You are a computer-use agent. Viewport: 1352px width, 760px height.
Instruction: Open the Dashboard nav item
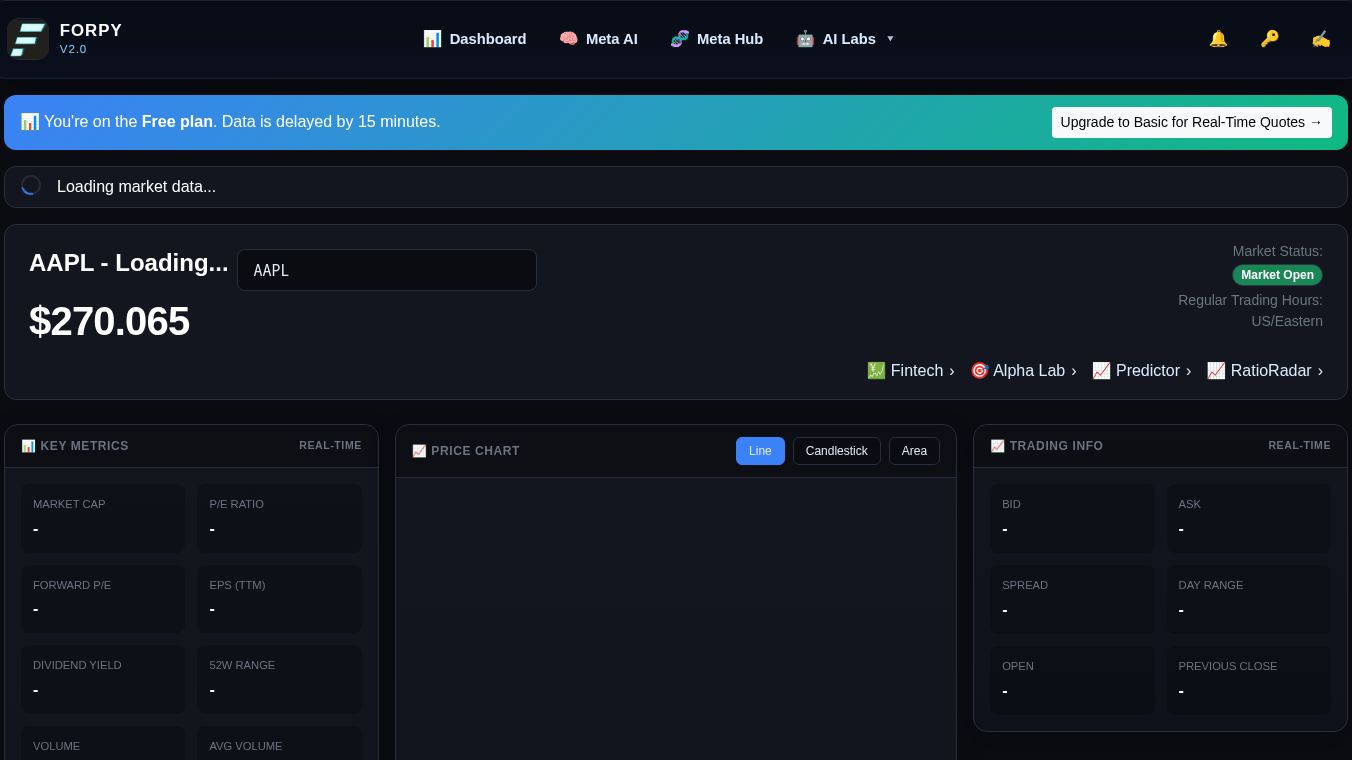pos(475,39)
